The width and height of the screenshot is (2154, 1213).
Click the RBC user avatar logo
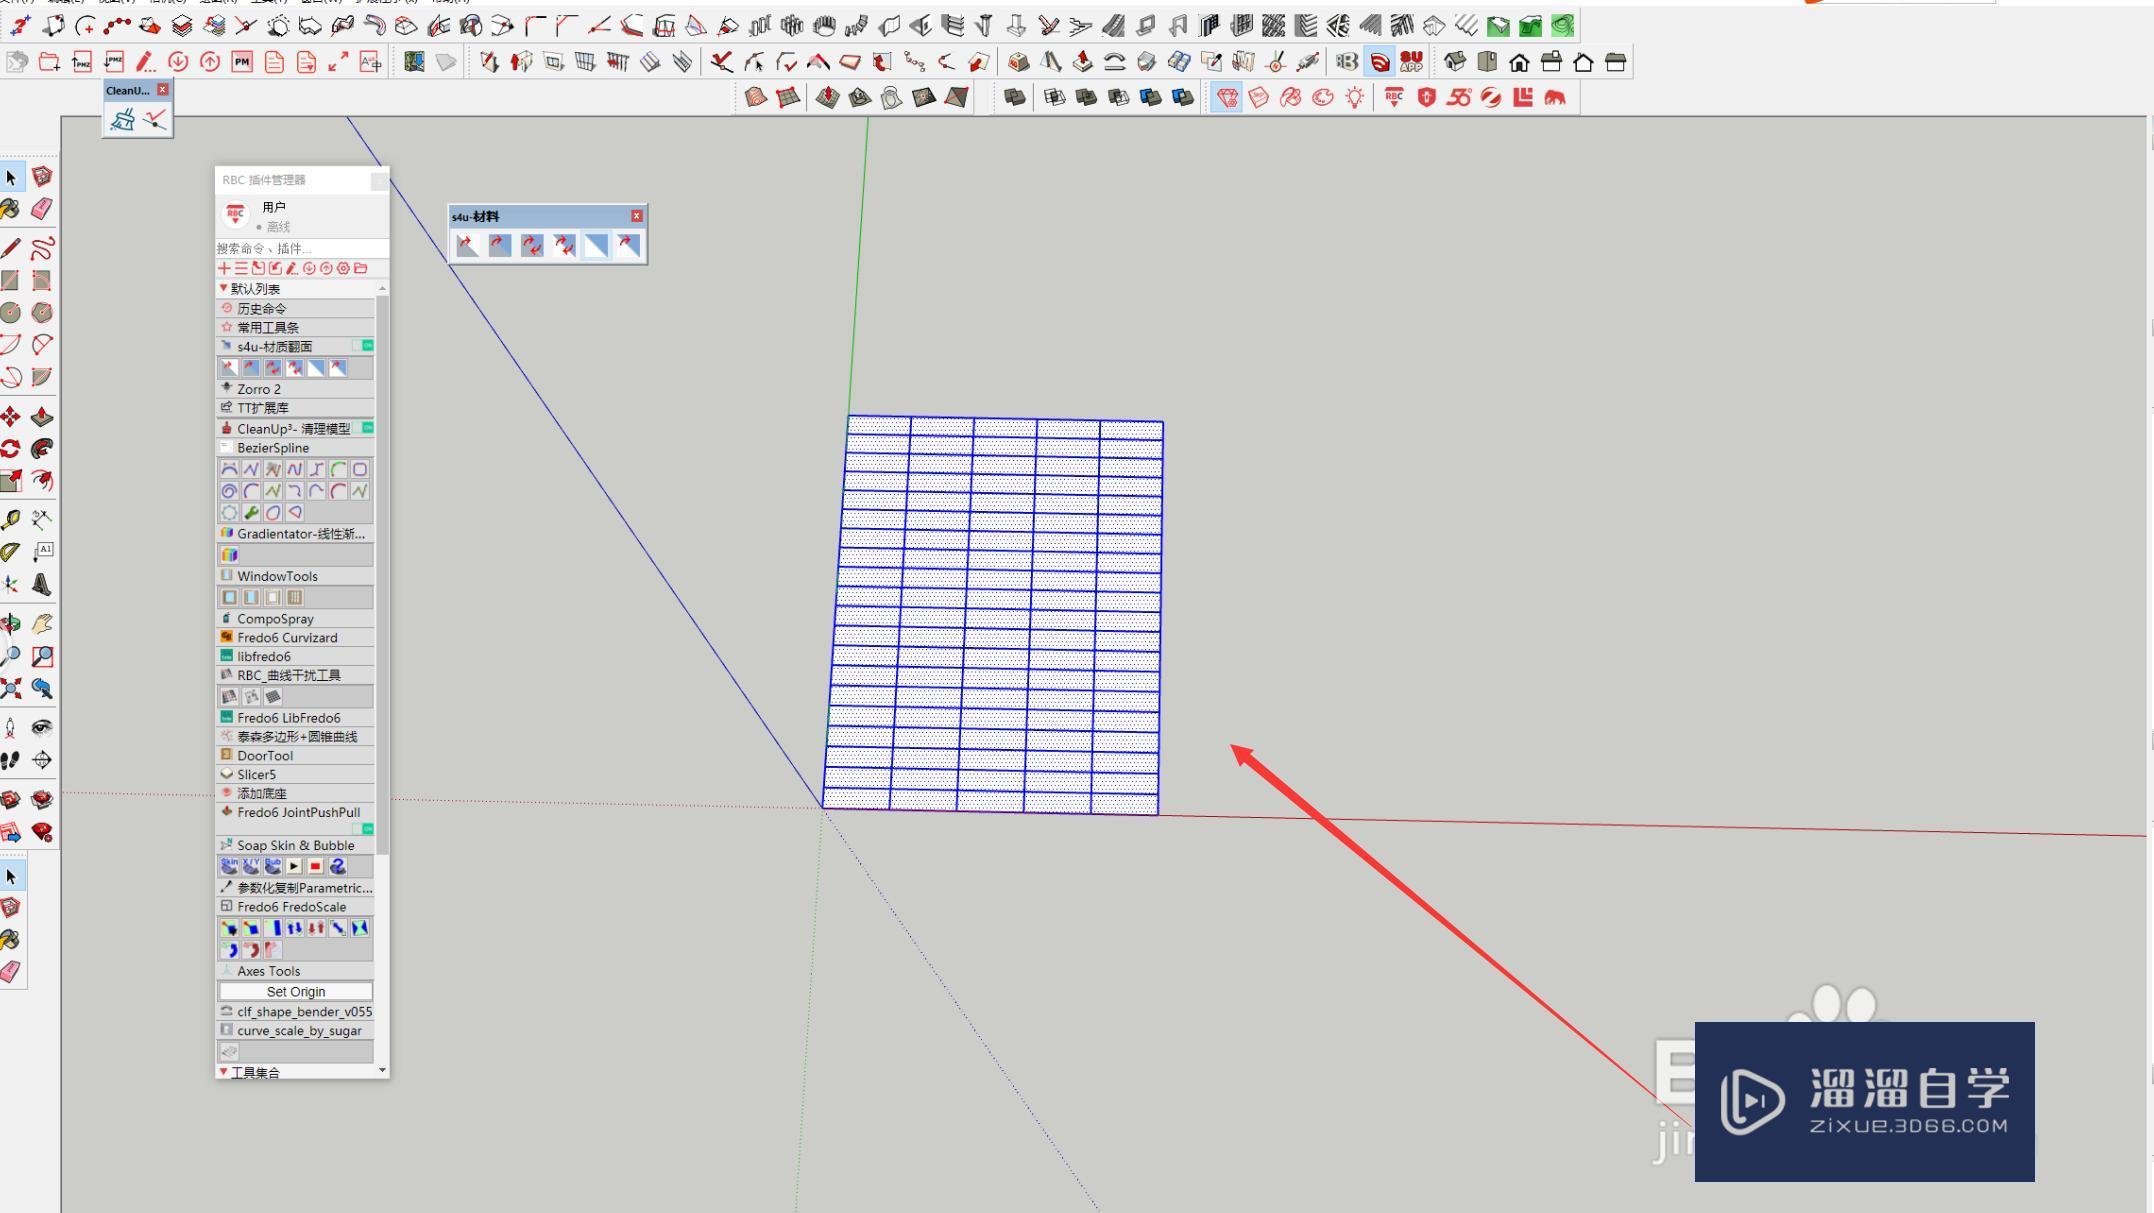(x=235, y=214)
